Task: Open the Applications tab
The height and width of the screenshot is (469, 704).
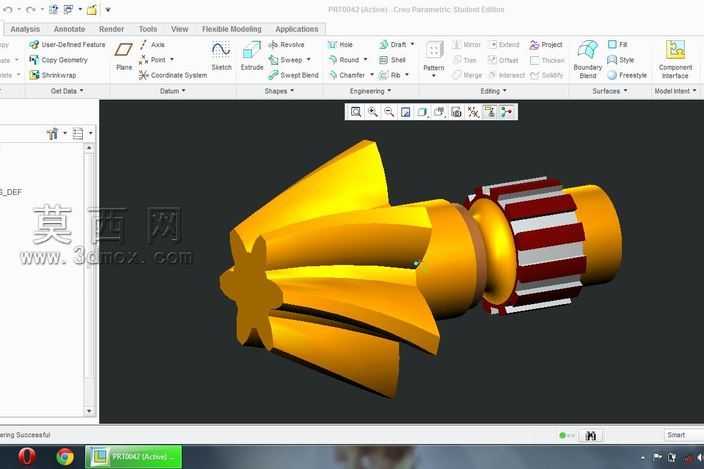Action: (297, 29)
